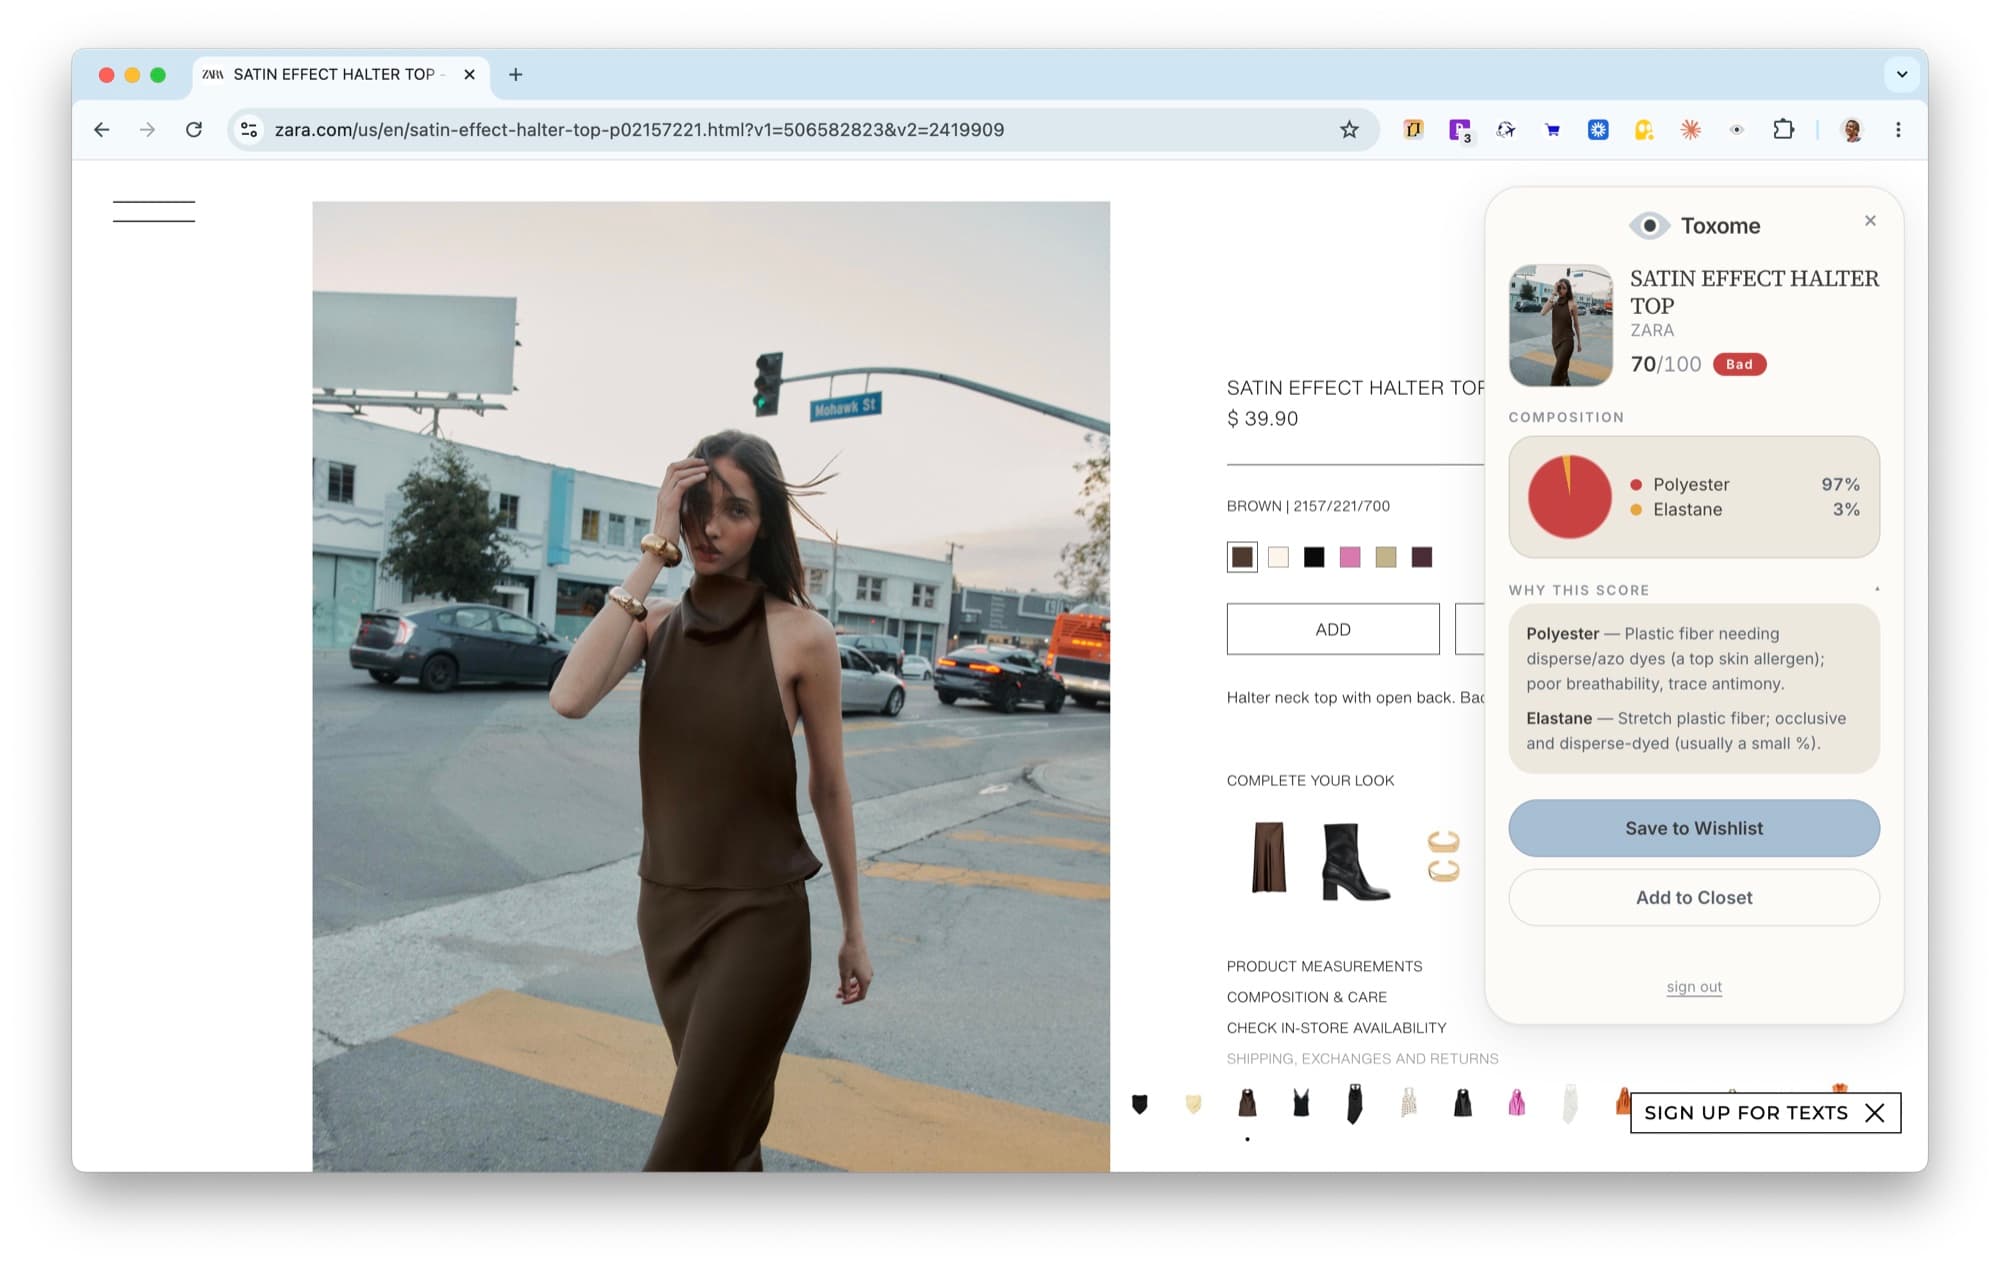Open the brown halter top carousel thumbnail
Screen dimensions: 2000x1267
(1247, 1103)
